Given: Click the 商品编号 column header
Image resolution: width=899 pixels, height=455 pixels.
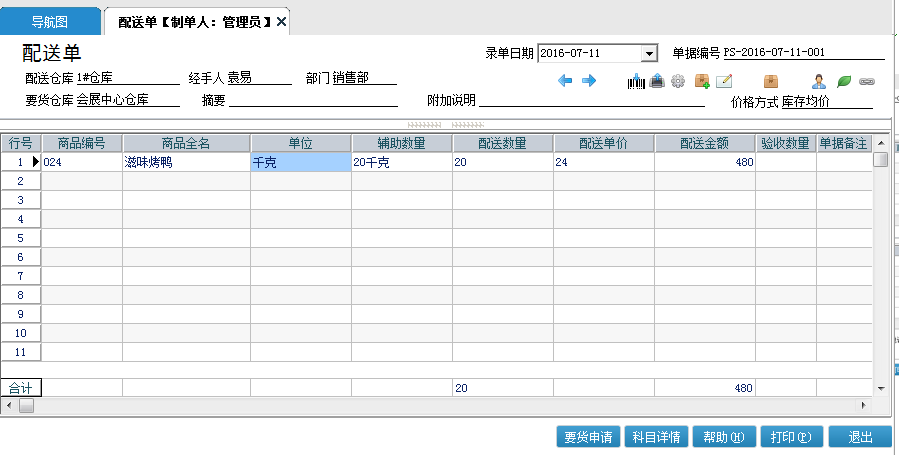Looking at the screenshot, I should click(x=82, y=143).
